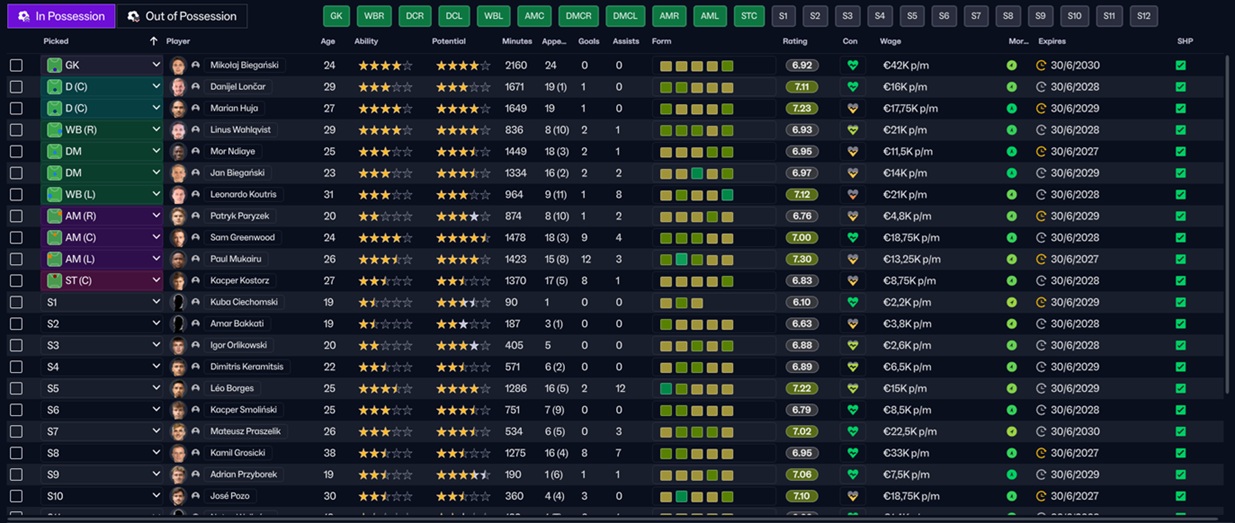This screenshot has width=1235, height=523.
Task: Click the ST (C) role pitch icon
Action: tap(54, 281)
